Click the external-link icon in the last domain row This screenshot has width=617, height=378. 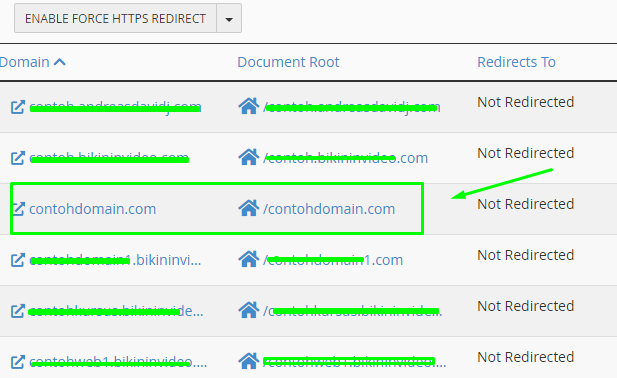[x=18, y=362]
